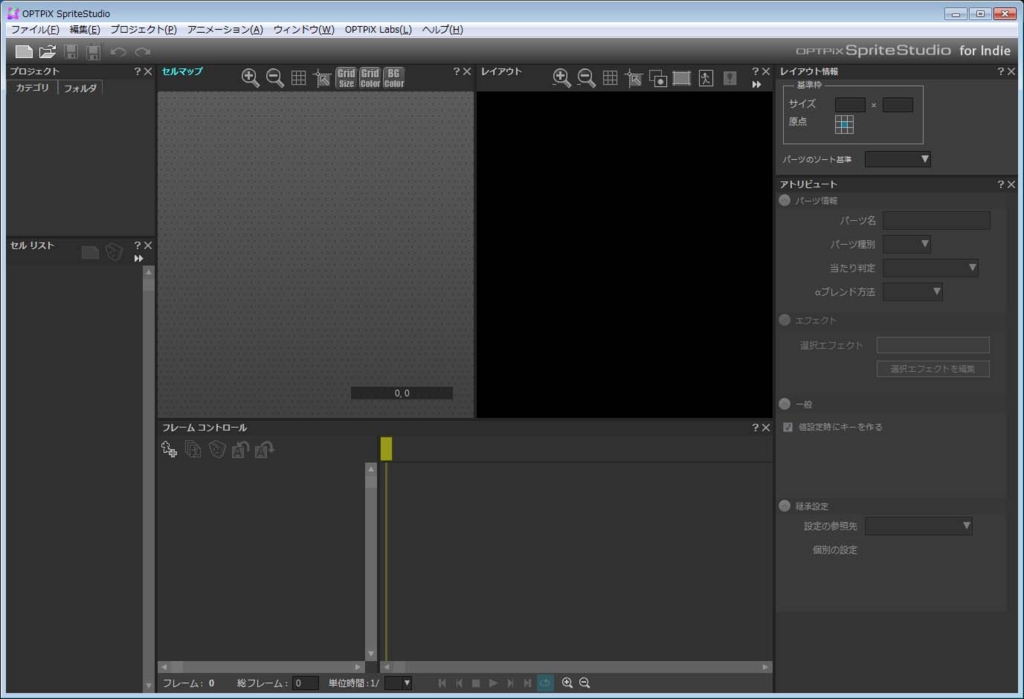The image size is (1024, 699).
Task: Toggle the 値設定時にキーを作る checkbox
Action: [x=788, y=427]
